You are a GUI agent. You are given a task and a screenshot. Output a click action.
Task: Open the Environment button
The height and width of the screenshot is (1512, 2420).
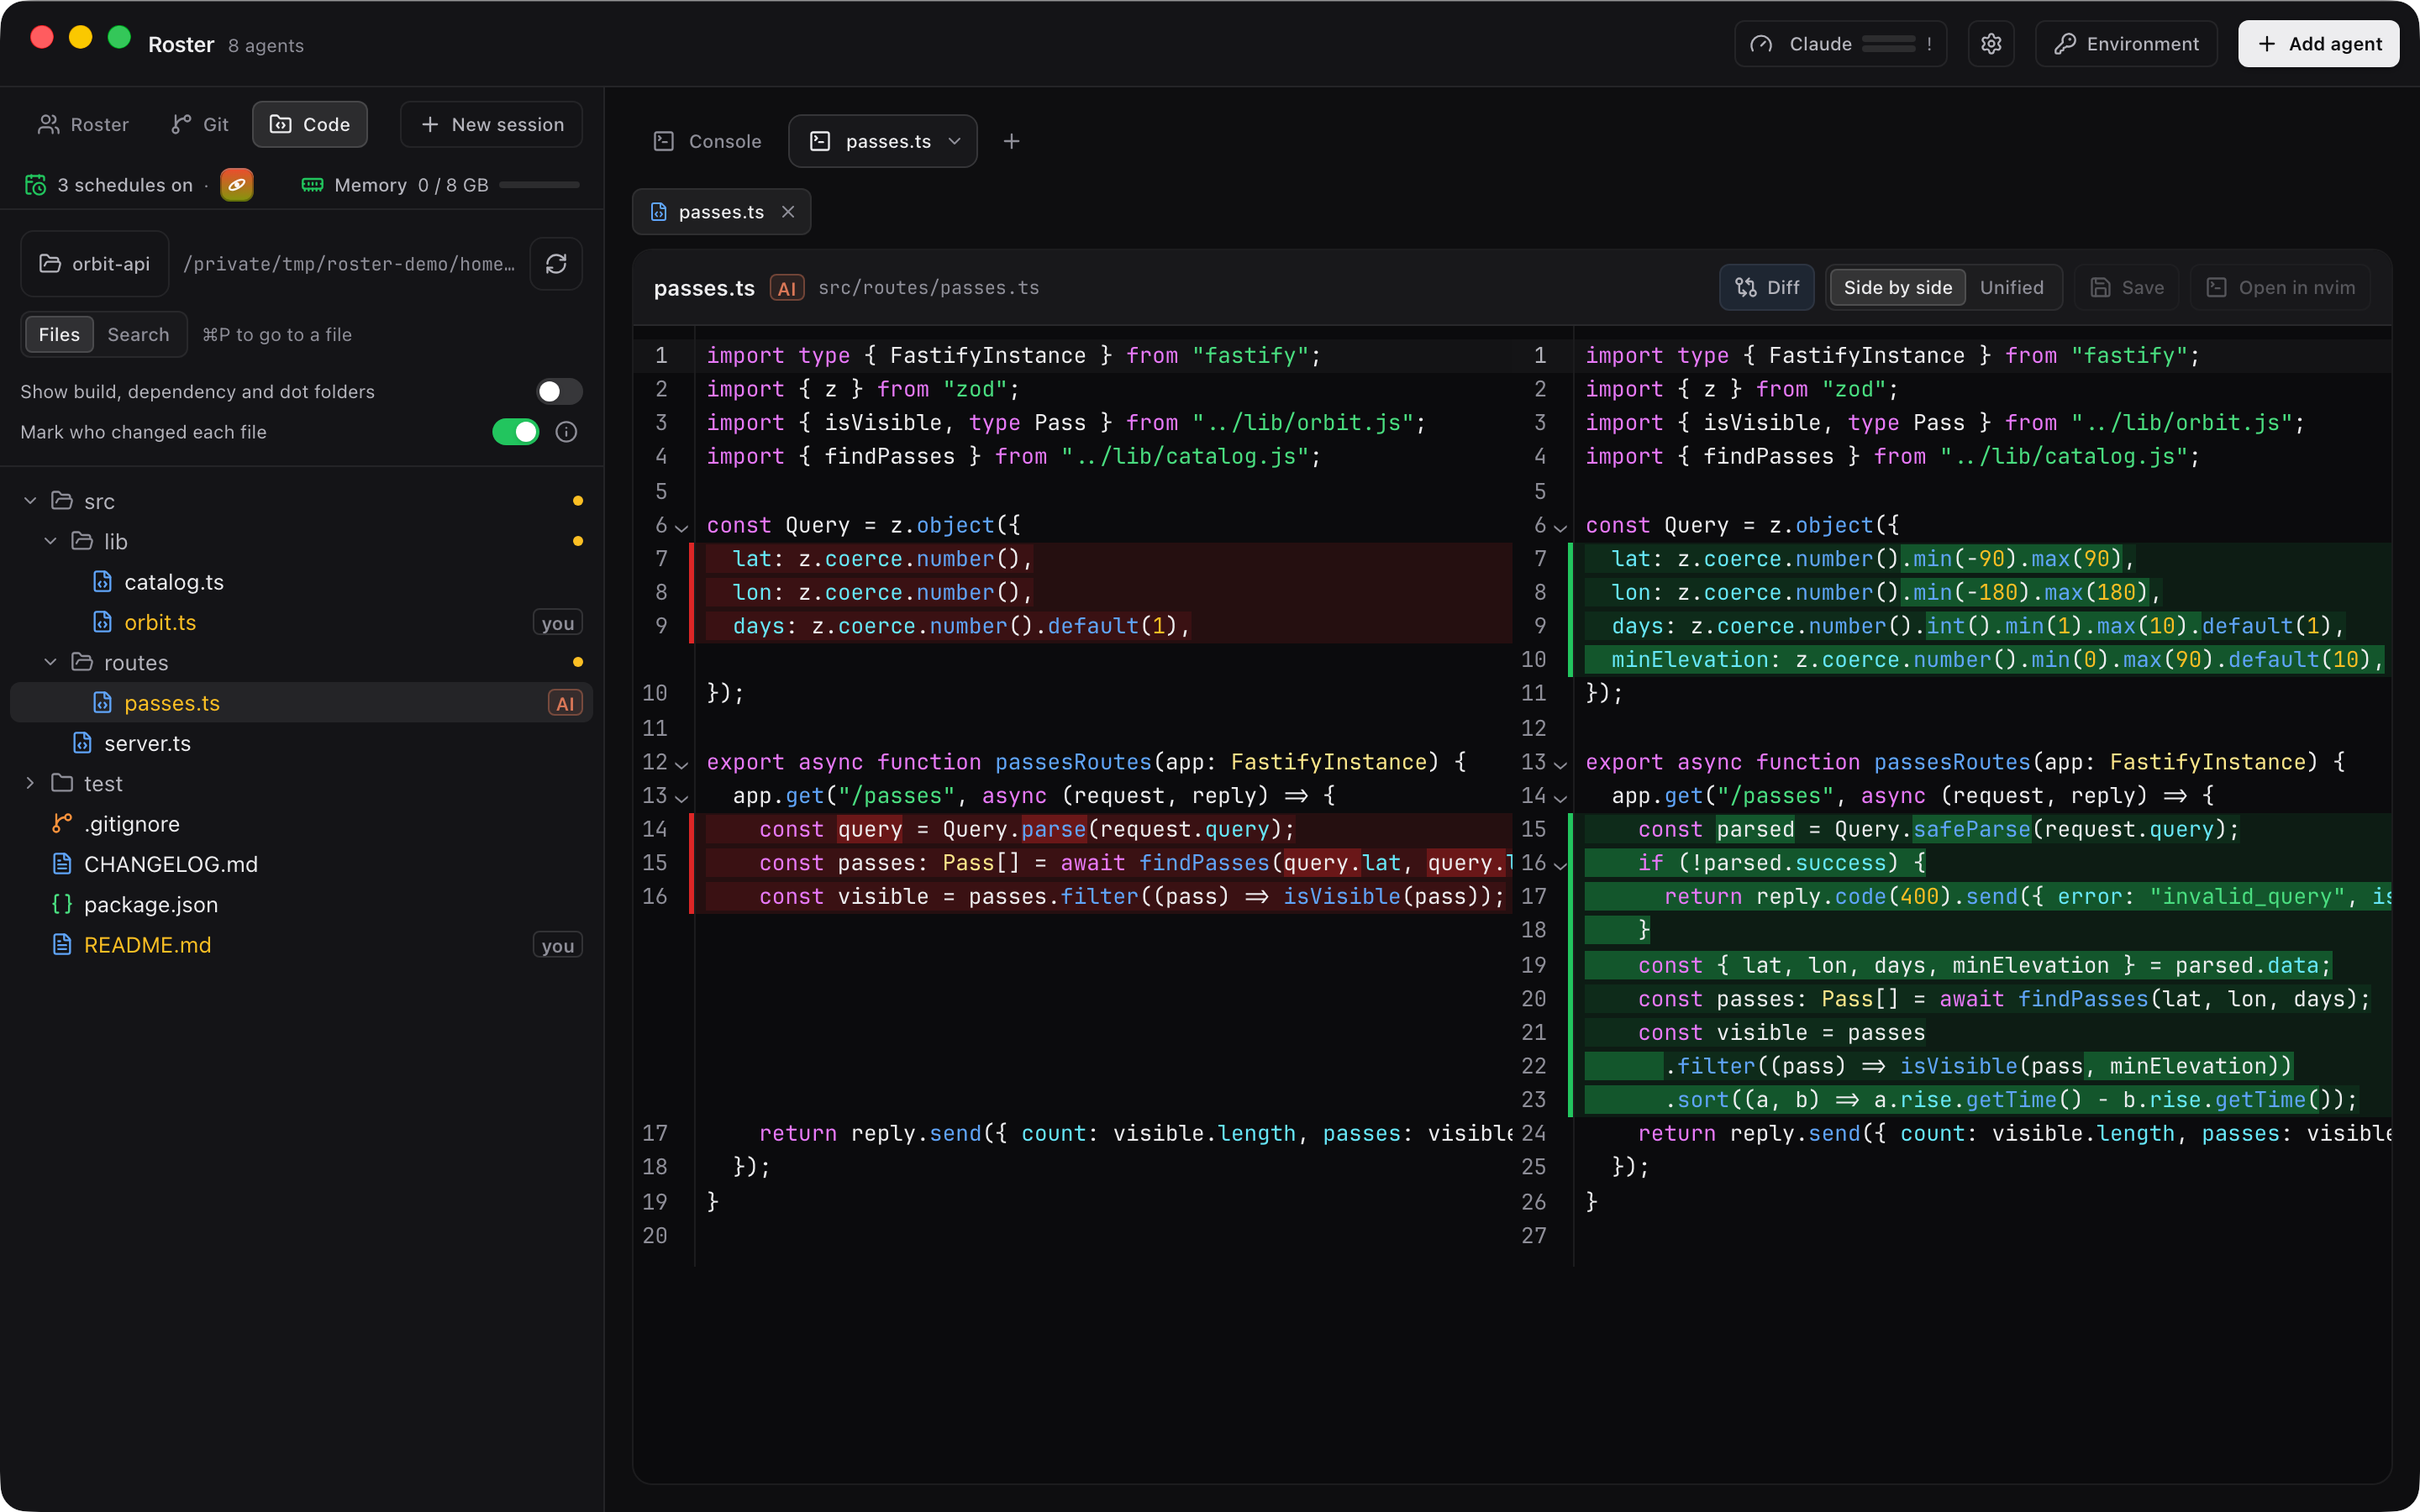[2126, 44]
